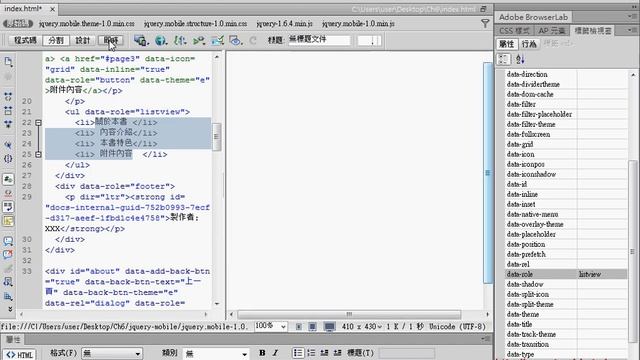
Task: Open the check browser compatibility icon
Action: click(217, 40)
